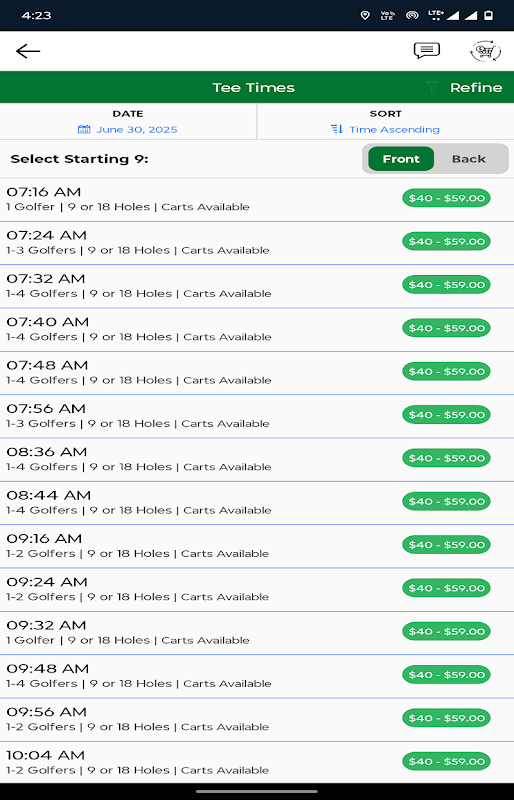Choose the 08:36 AM tee time row
This screenshot has width=514, height=800.
[257, 459]
